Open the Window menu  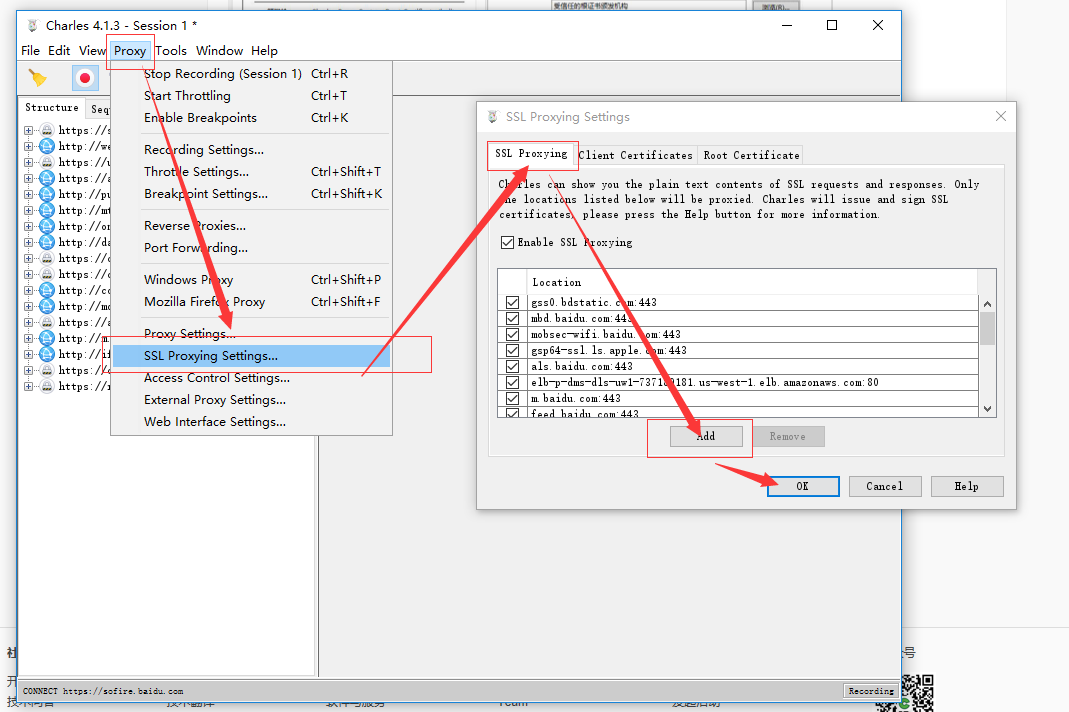click(219, 50)
